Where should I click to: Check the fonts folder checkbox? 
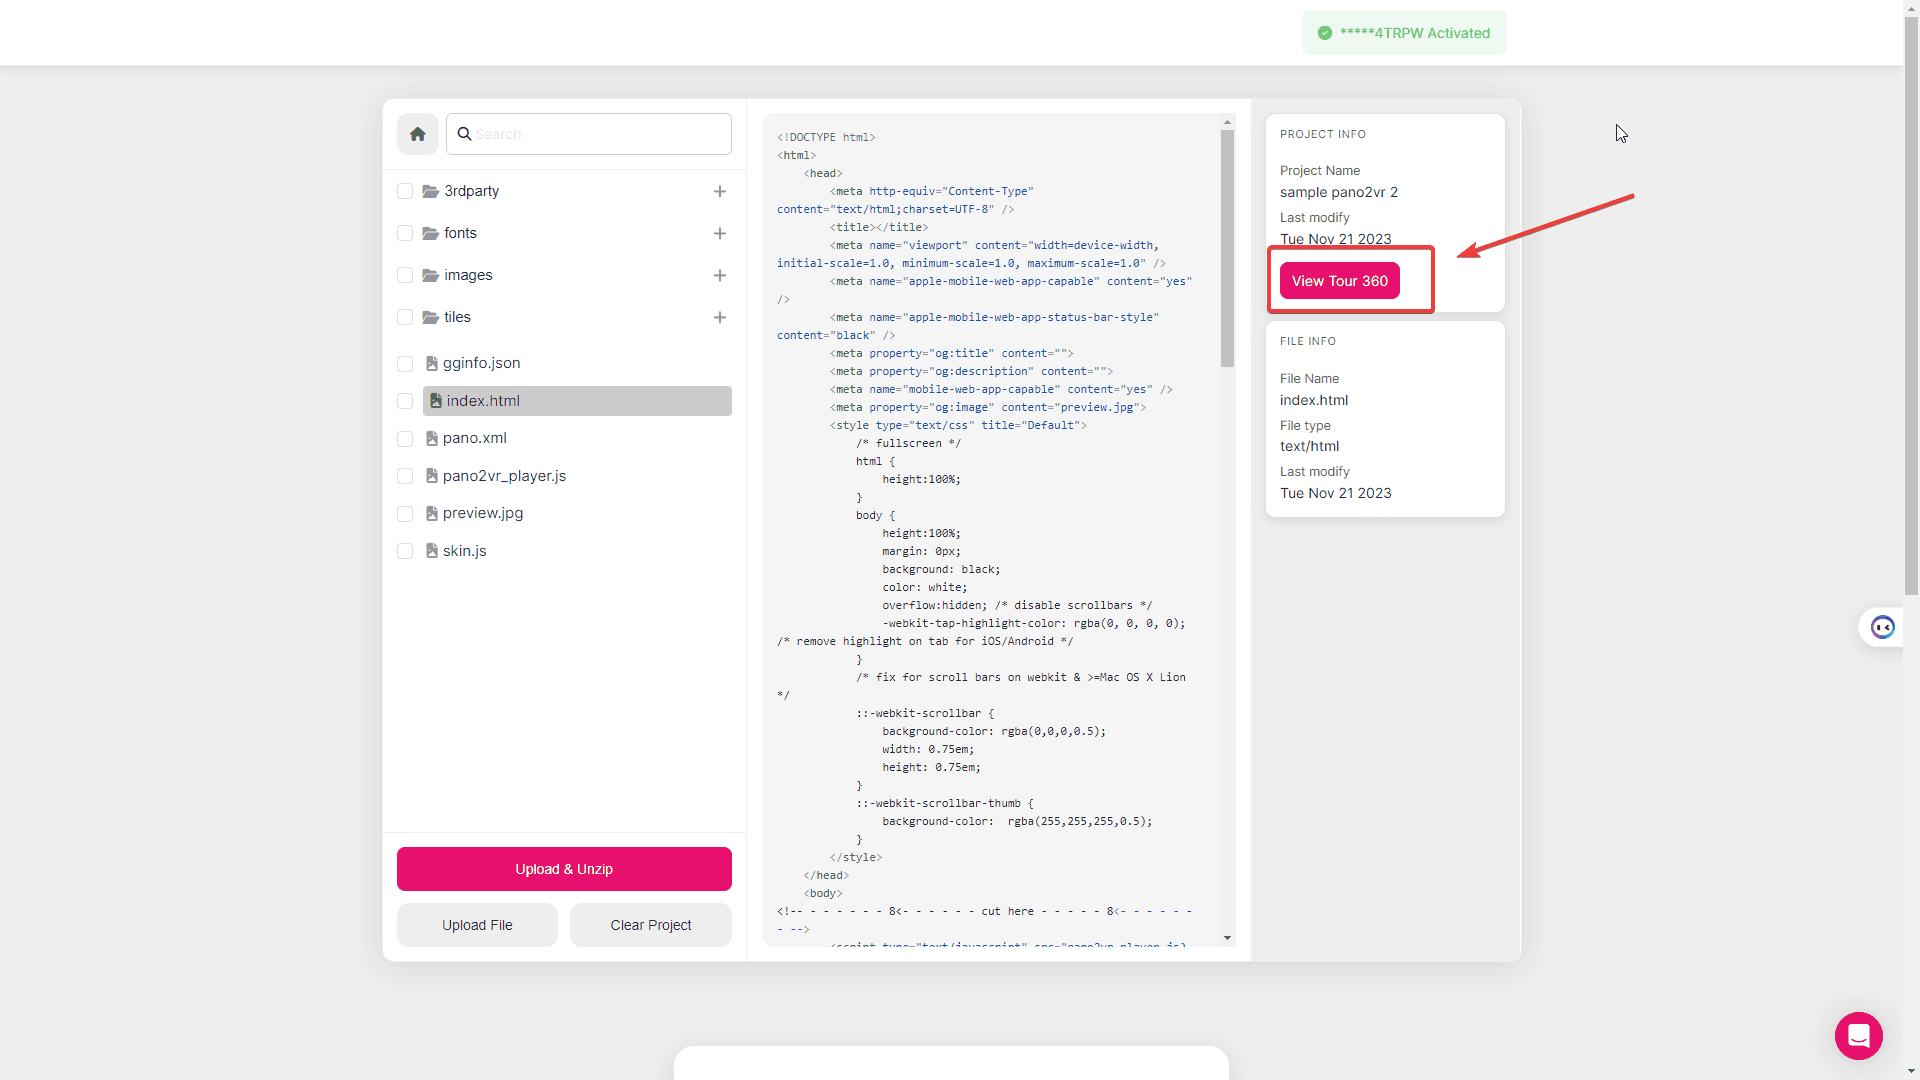[405, 233]
